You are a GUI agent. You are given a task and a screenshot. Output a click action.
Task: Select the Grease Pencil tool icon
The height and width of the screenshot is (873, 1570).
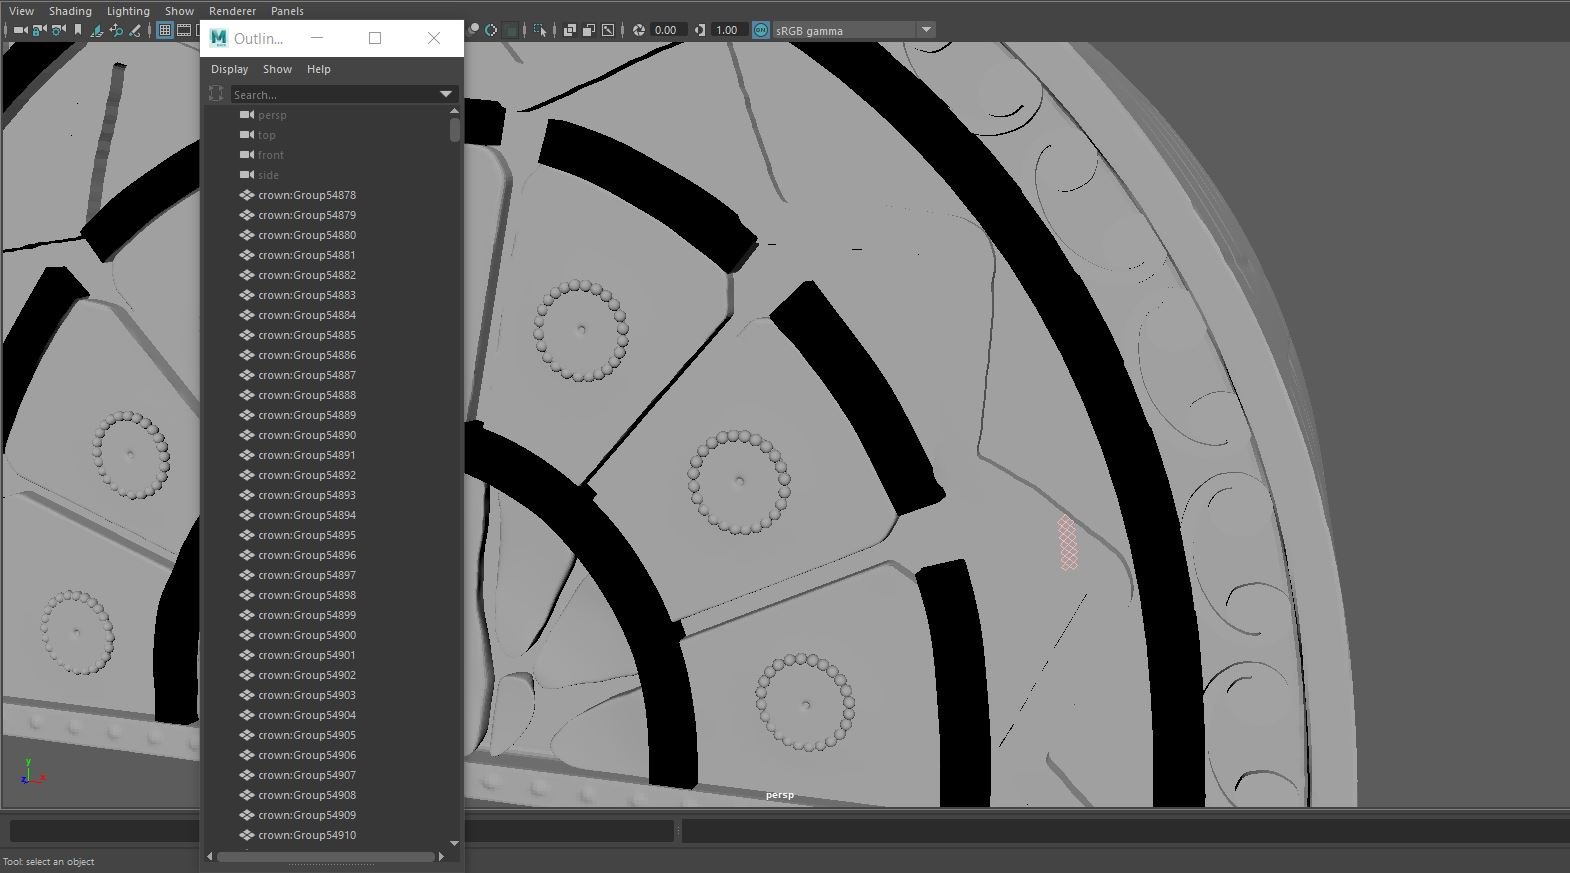coord(134,30)
